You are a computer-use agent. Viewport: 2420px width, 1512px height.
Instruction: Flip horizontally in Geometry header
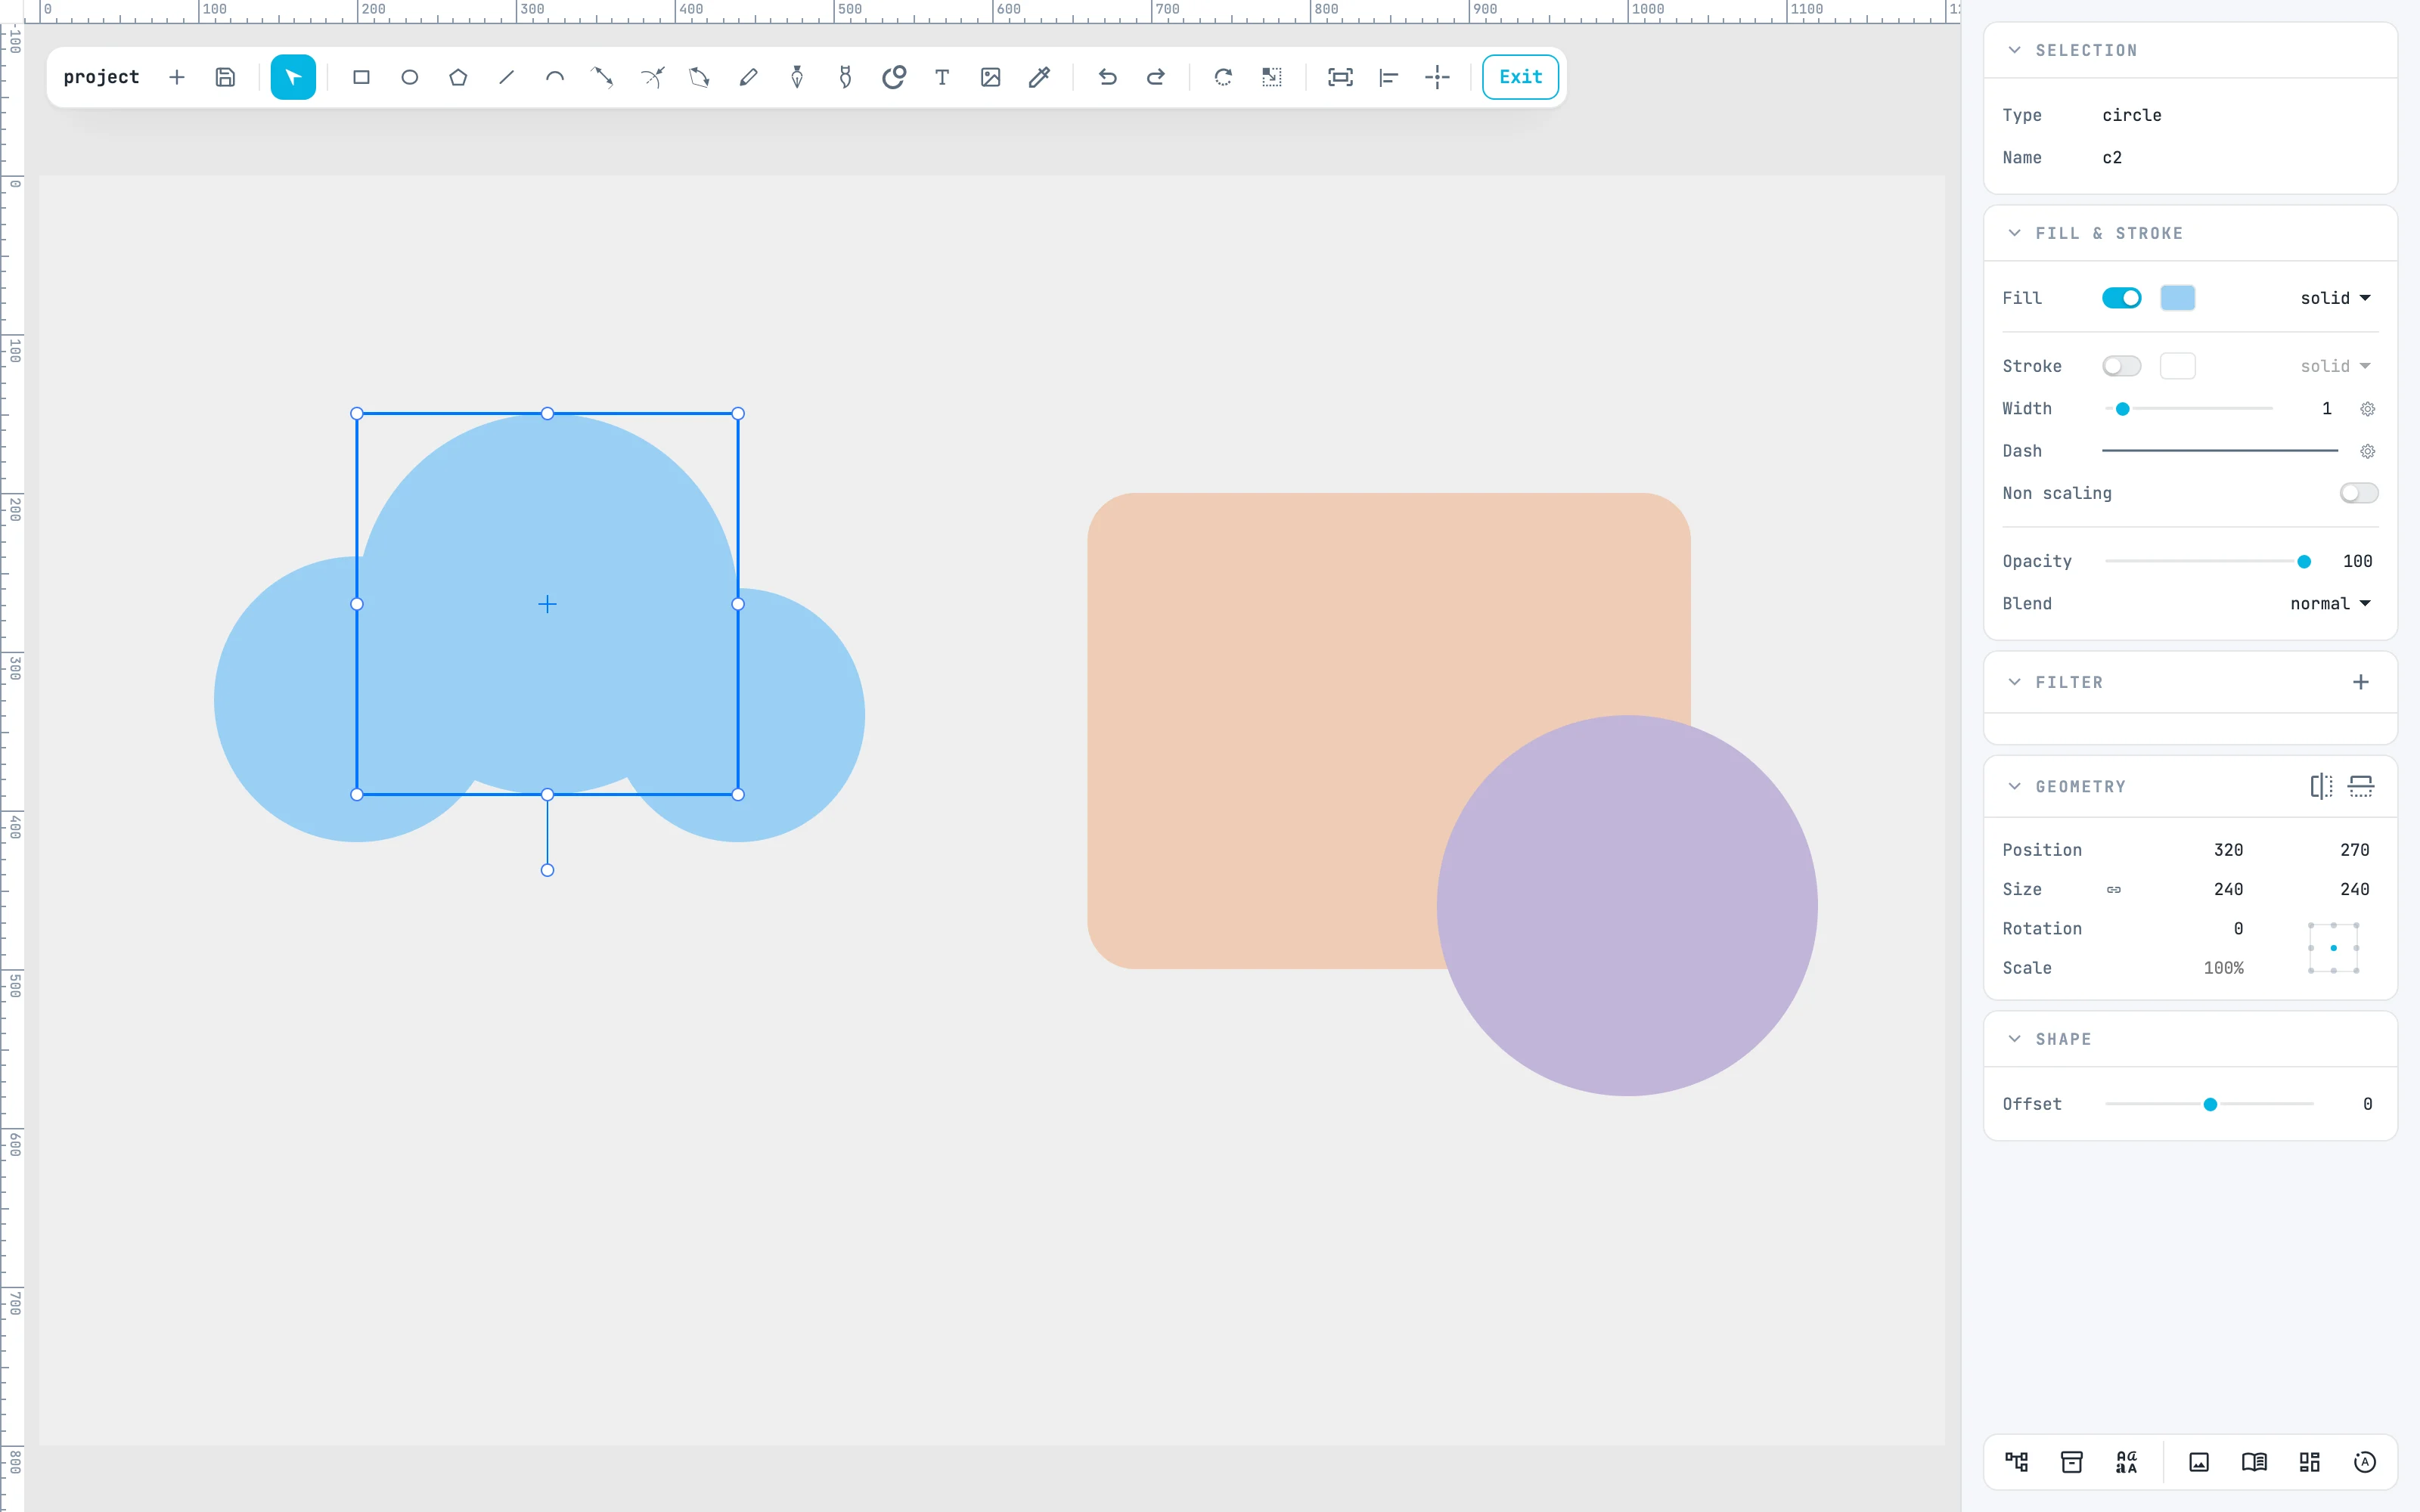click(x=2321, y=786)
